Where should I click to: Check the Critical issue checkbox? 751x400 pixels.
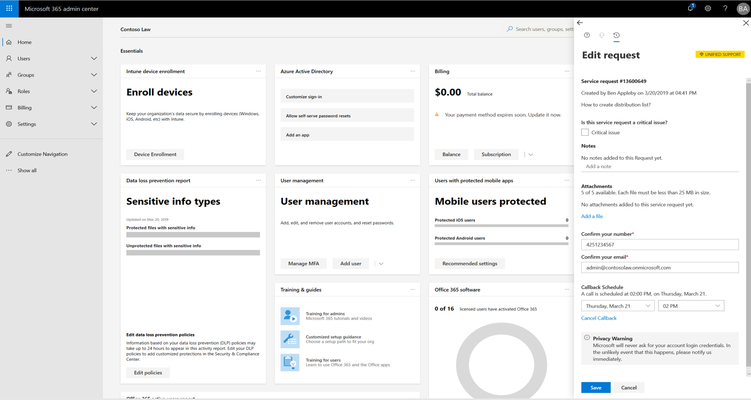(585, 132)
